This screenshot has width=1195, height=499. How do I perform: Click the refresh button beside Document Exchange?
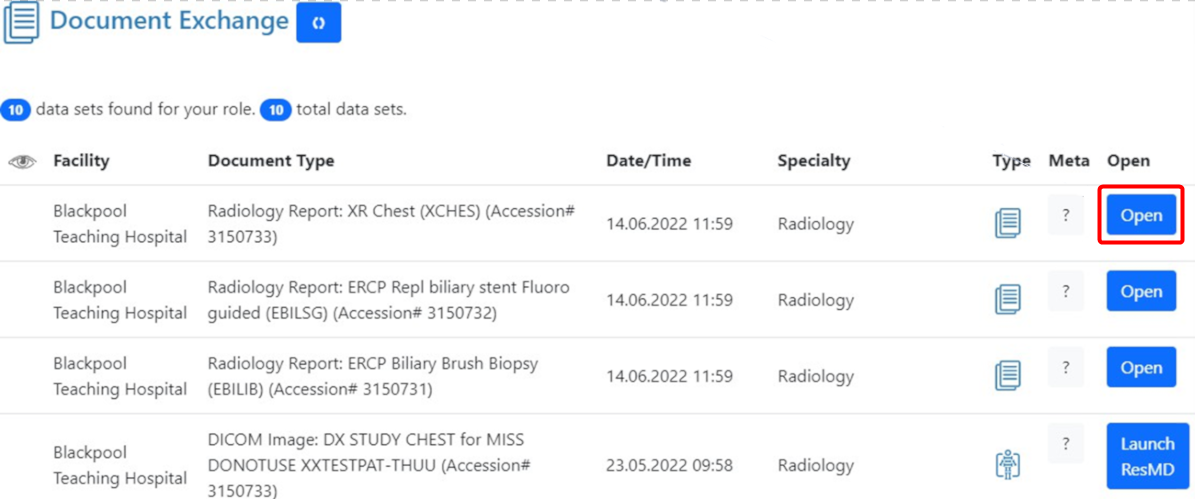319,23
